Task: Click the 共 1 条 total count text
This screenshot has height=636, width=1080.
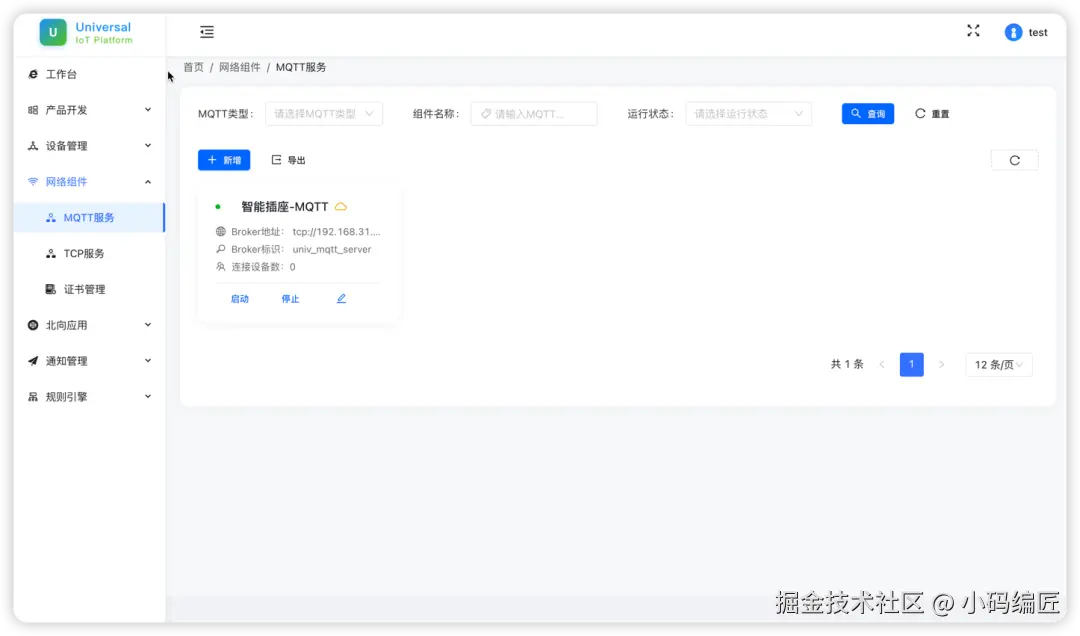Action: (x=847, y=365)
